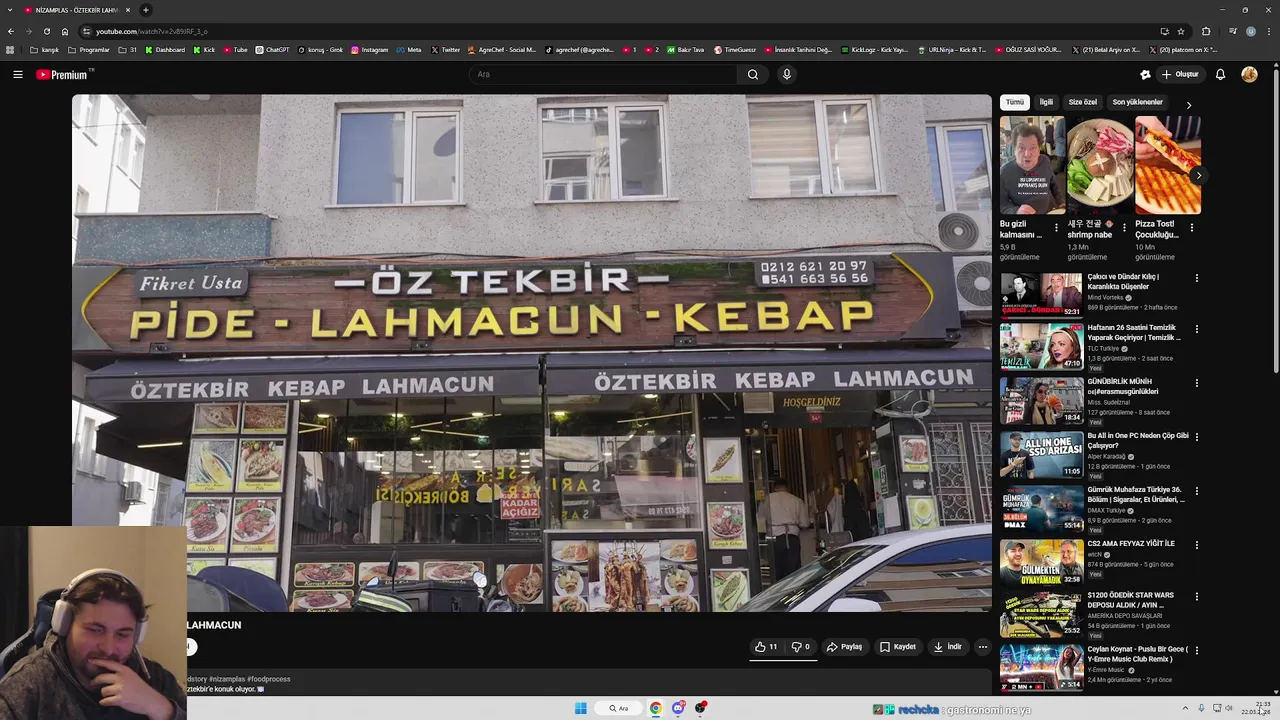The width and height of the screenshot is (1280, 720).
Task: Download the video with İndir
Action: pyautogui.click(x=947, y=647)
